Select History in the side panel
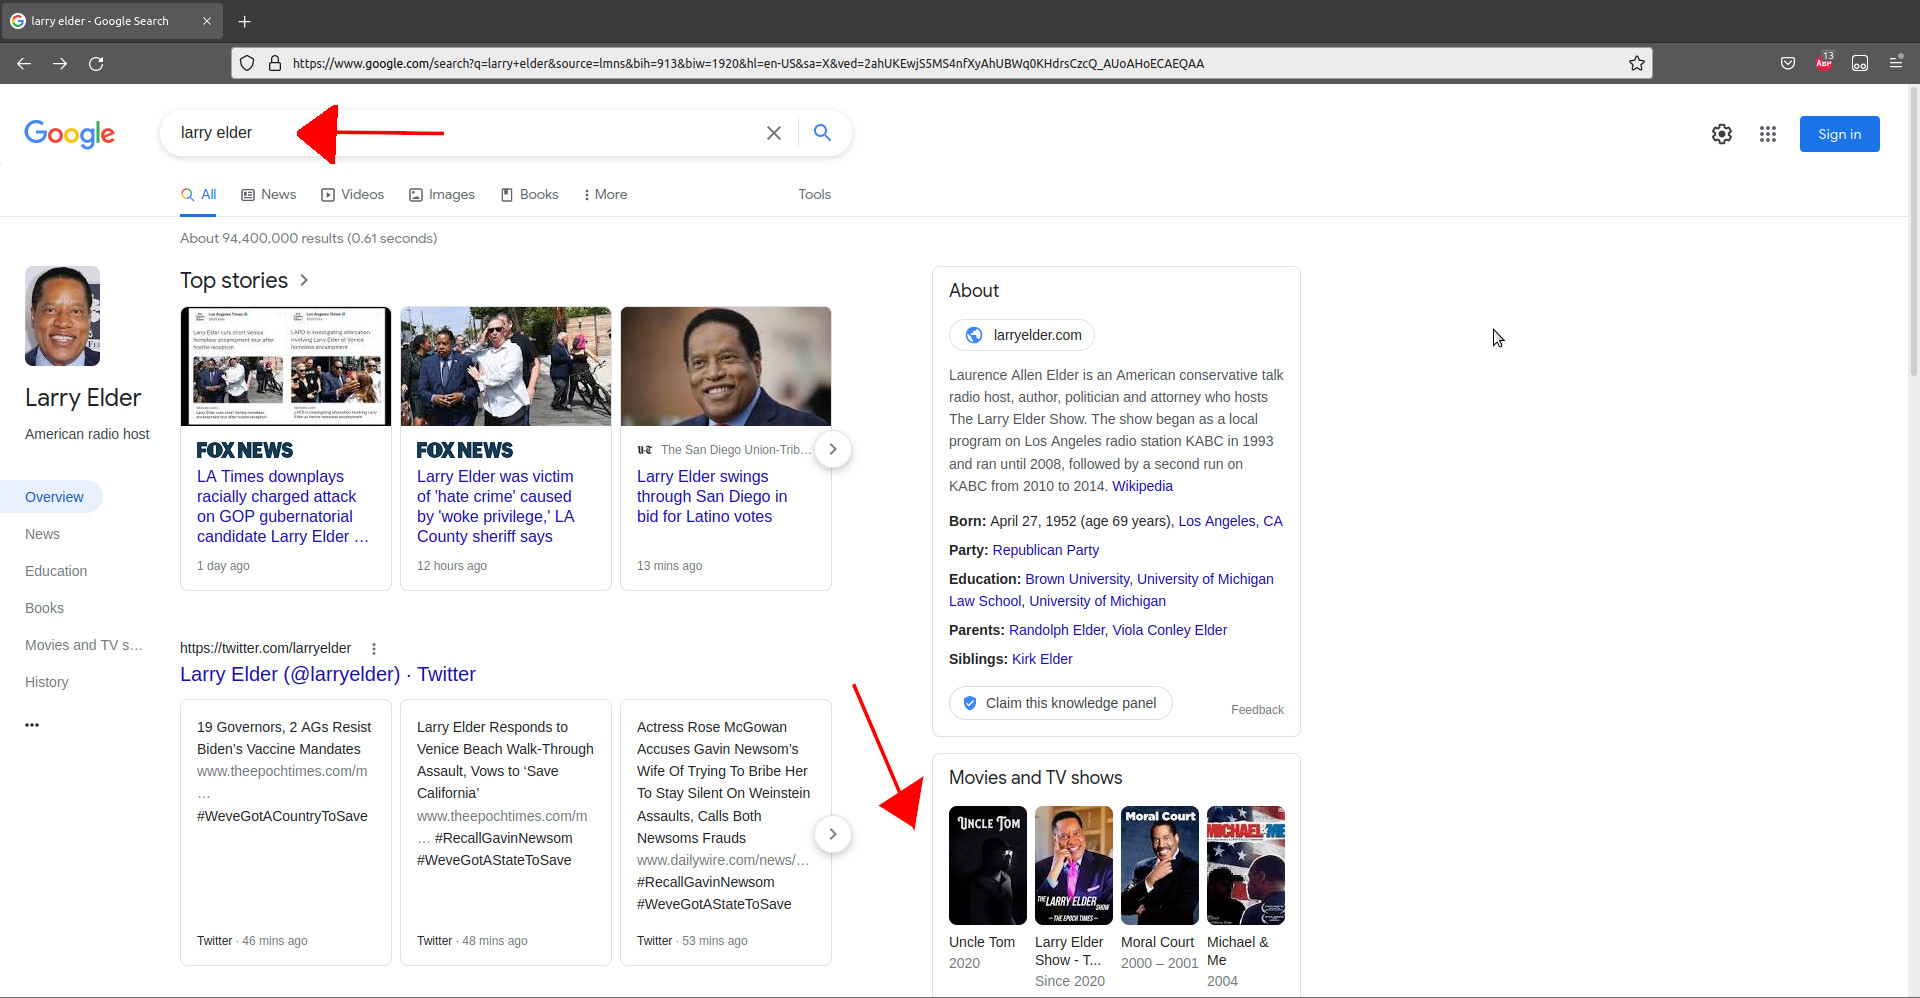Viewport: 1920px width, 998px height. [47, 682]
